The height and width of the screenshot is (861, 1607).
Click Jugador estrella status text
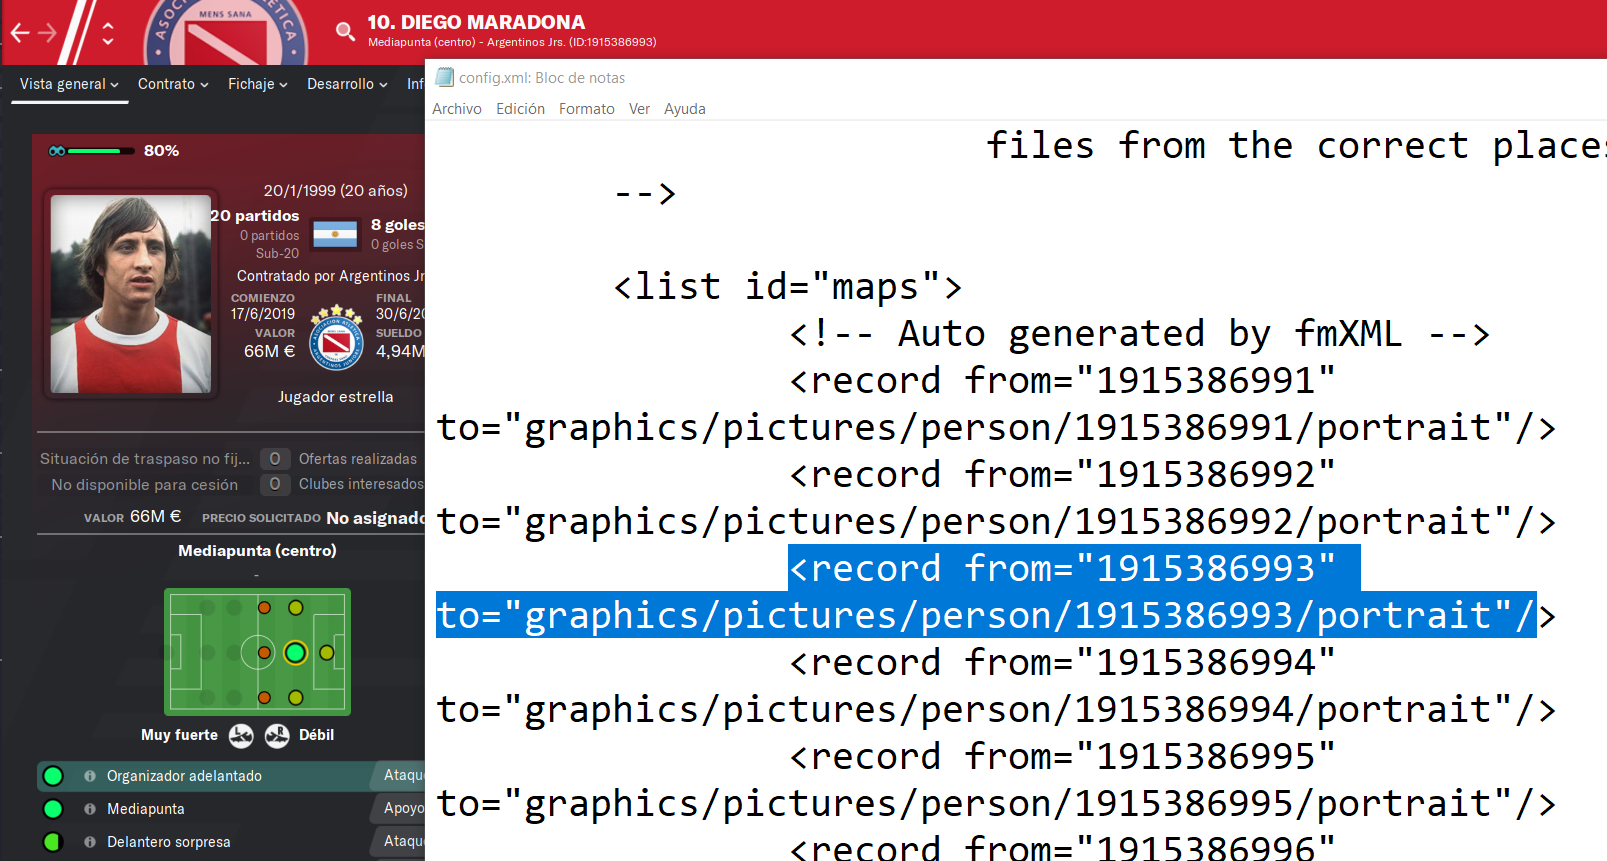click(336, 397)
